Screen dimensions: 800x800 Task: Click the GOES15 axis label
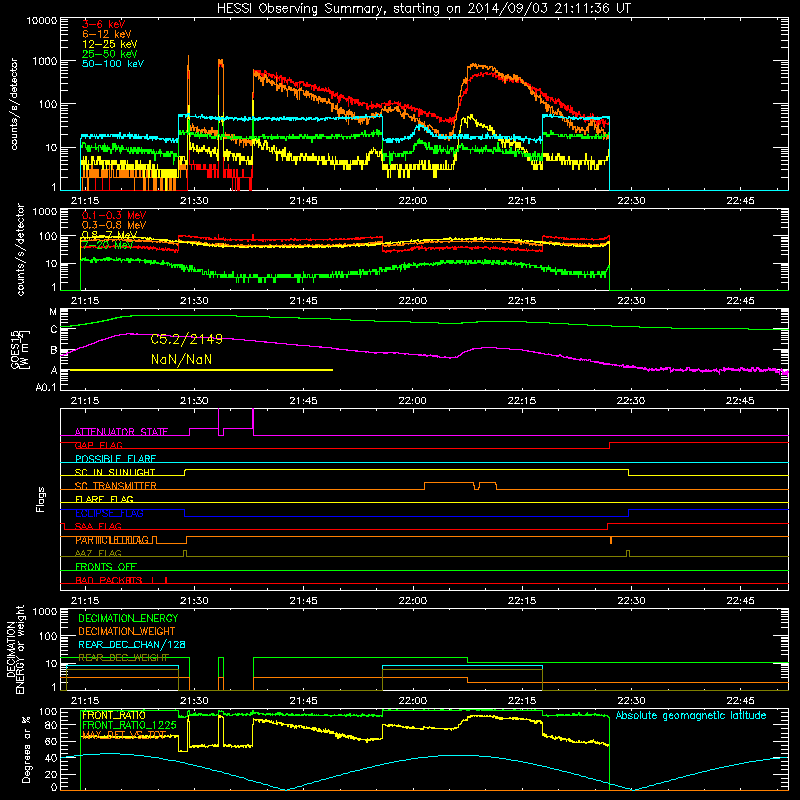click(x=16, y=349)
